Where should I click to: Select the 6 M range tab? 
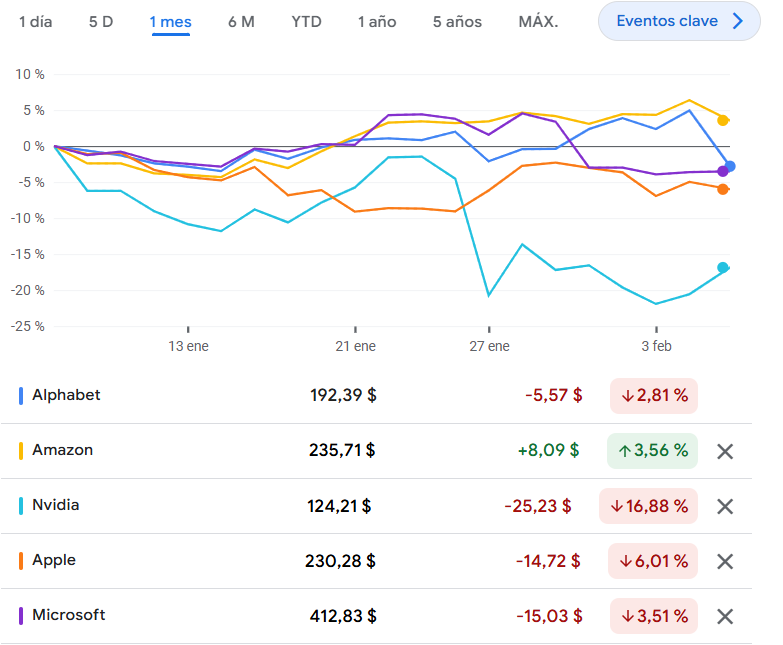click(241, 21)
